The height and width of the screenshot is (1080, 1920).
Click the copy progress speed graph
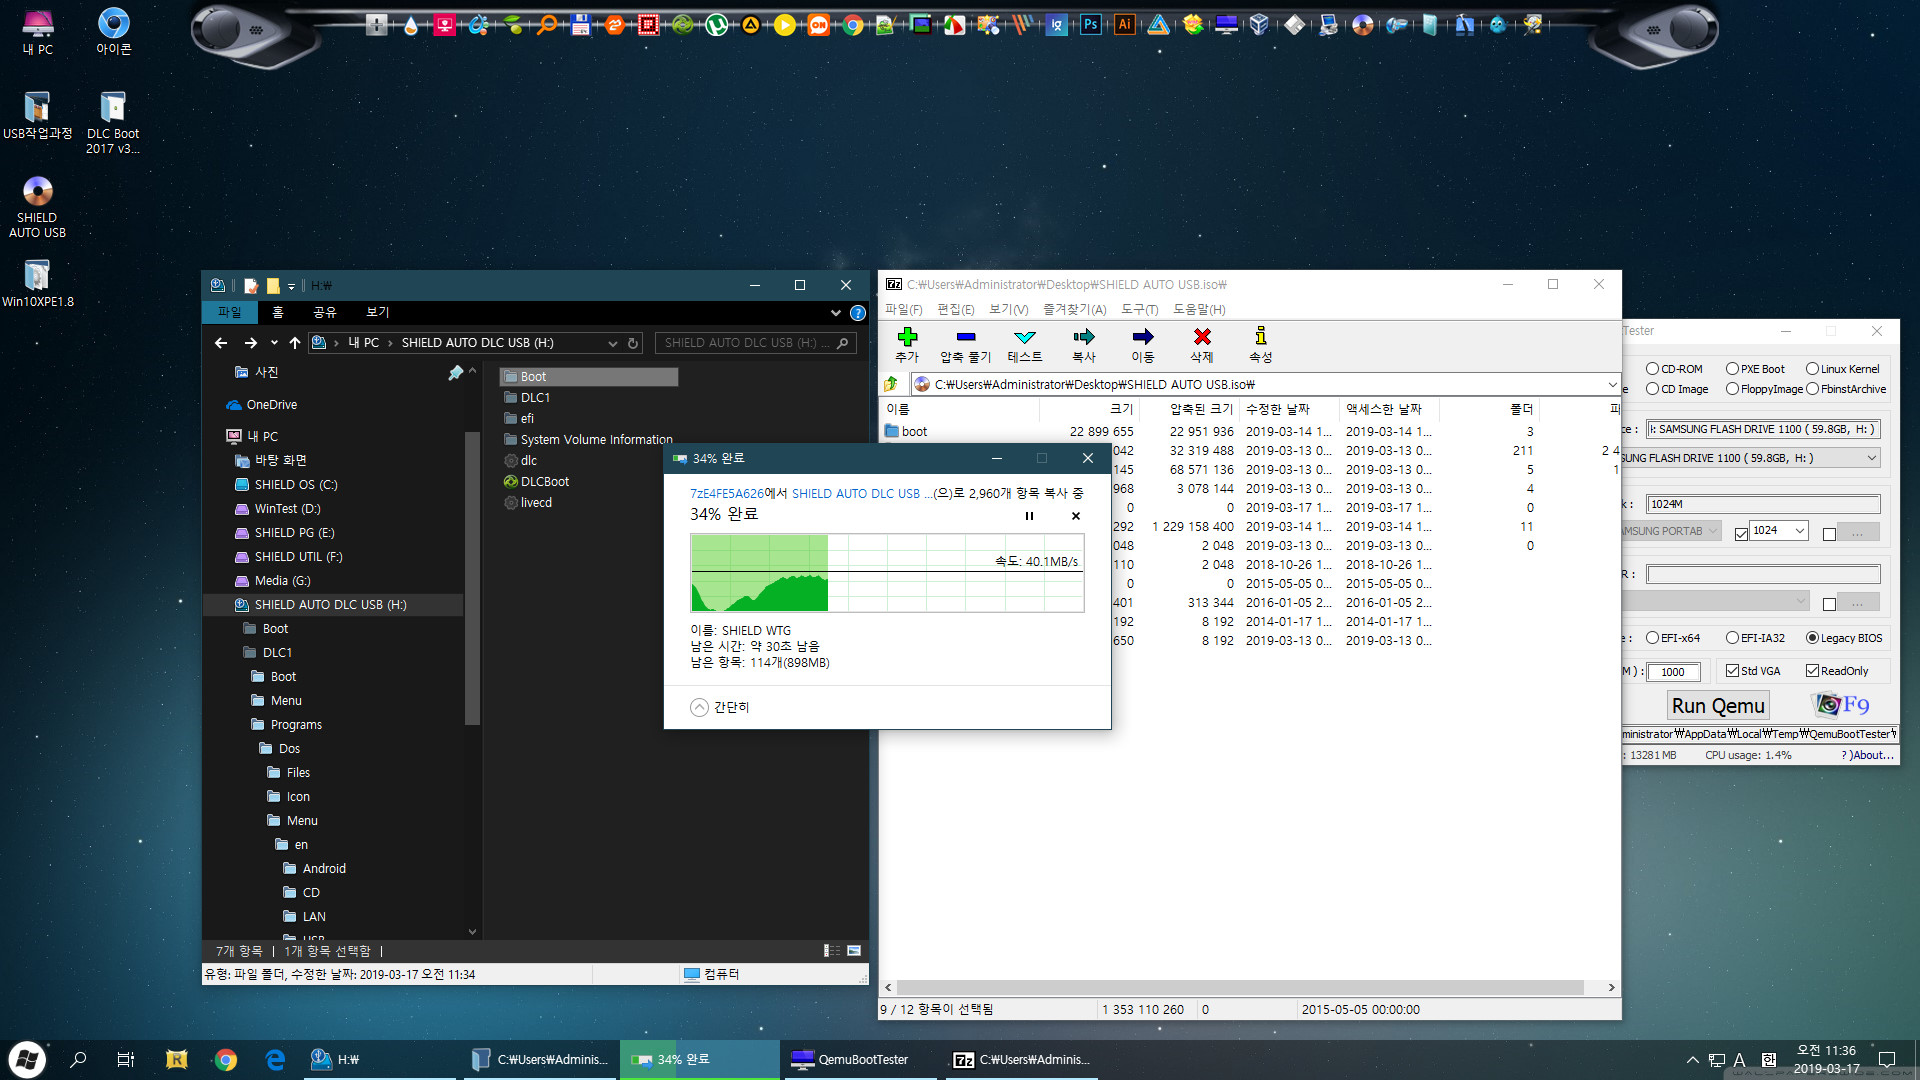point(887,573)
